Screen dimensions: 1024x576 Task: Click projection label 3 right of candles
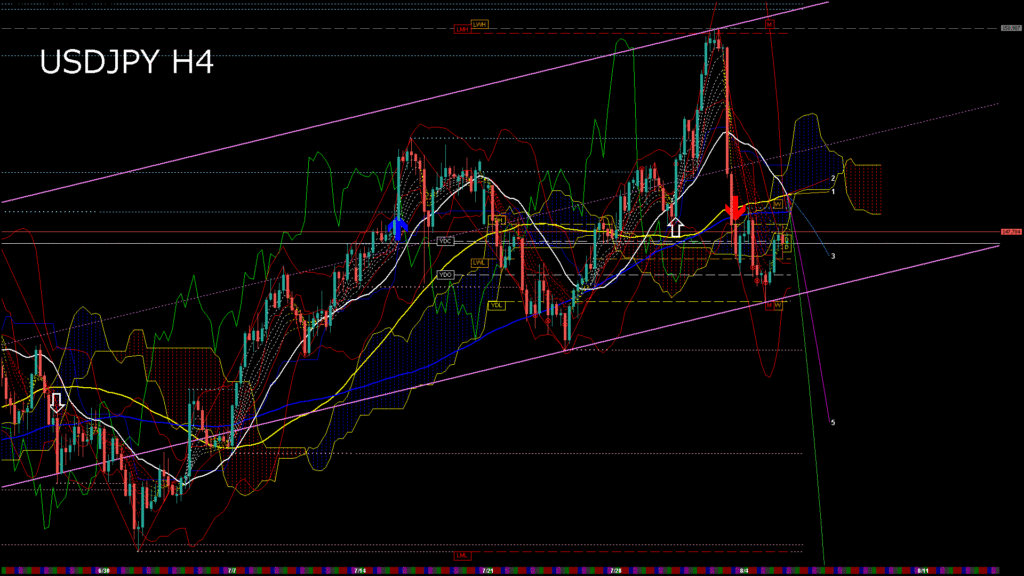833,256
